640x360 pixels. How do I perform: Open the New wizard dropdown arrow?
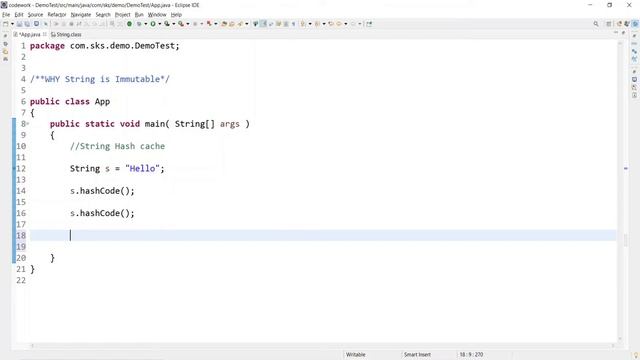pyautogui.click(x=12, y=24)
